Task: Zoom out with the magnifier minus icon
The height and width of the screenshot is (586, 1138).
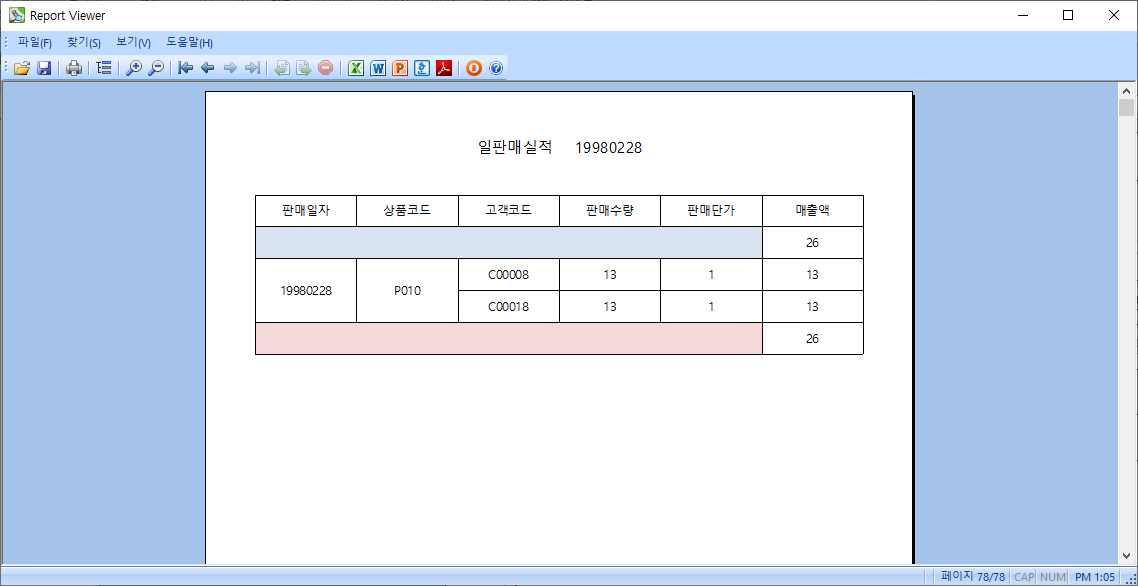Action: click(x=155, y=68)
